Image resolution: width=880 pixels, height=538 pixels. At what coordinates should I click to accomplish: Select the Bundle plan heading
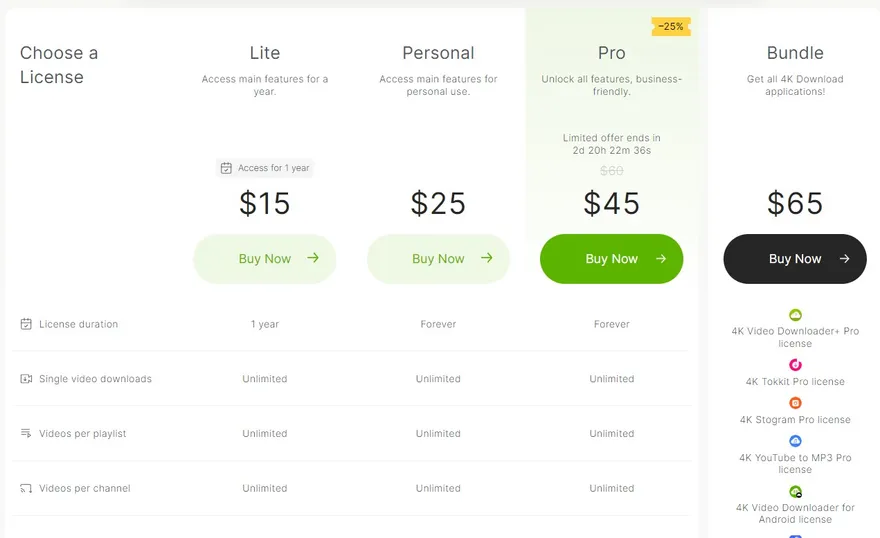(795, 53)
